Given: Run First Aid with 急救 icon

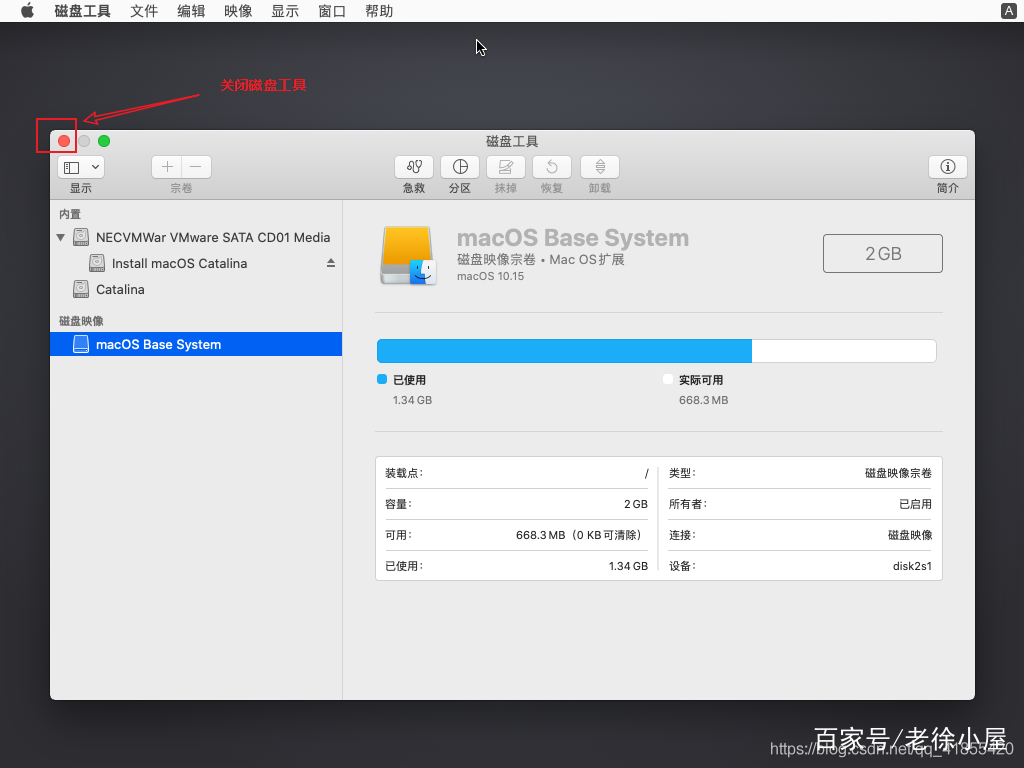Looking at the screenshot, I should coord(414,167).
